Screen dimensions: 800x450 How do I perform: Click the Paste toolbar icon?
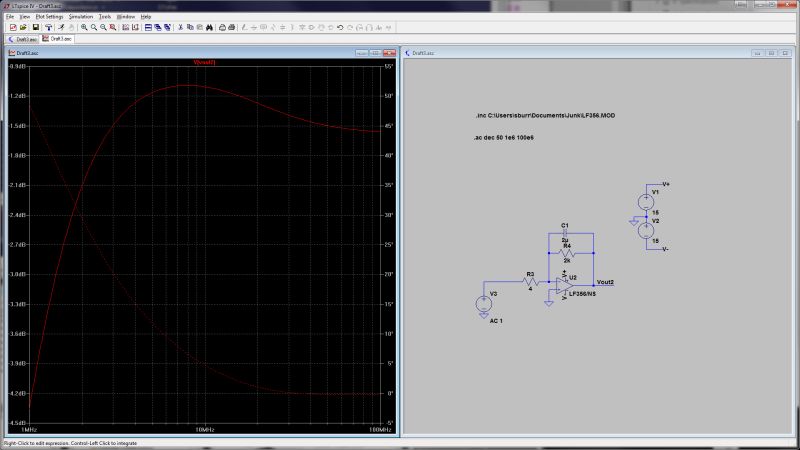click(x=199, y=27)
